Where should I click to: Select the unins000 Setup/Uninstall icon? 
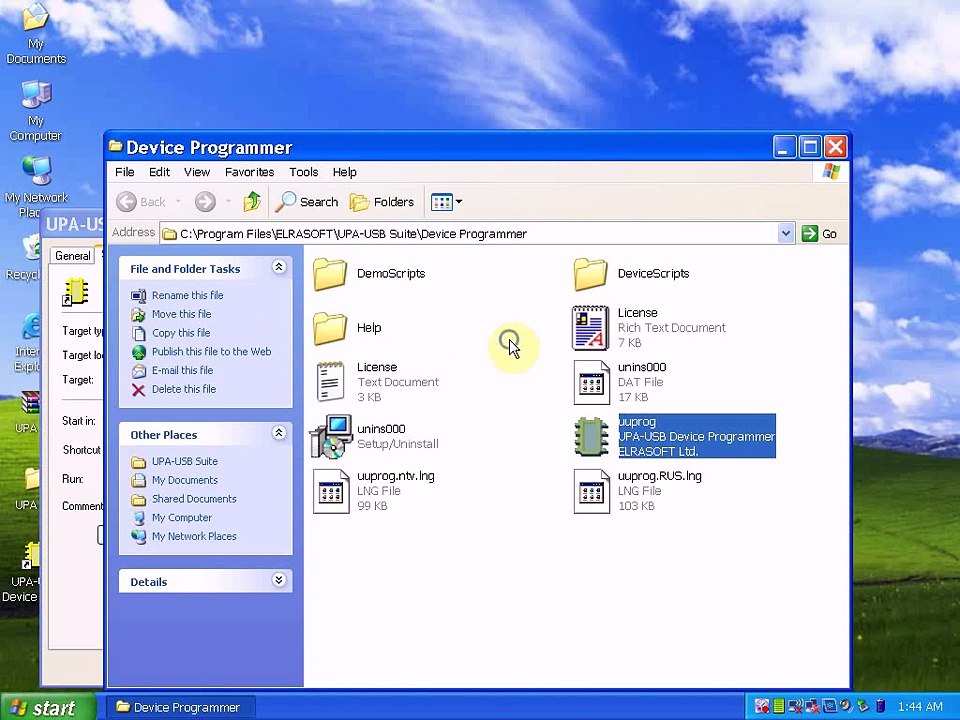coord(330,437)
